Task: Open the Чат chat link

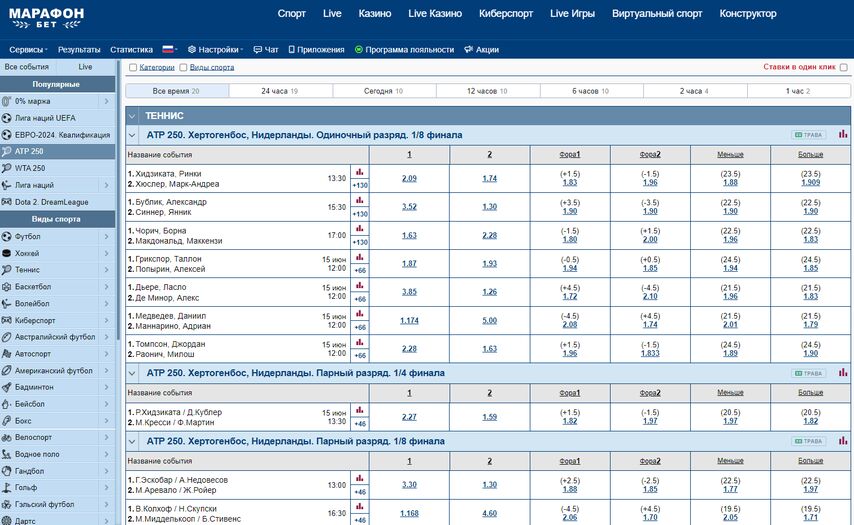Action: point(266,50)
